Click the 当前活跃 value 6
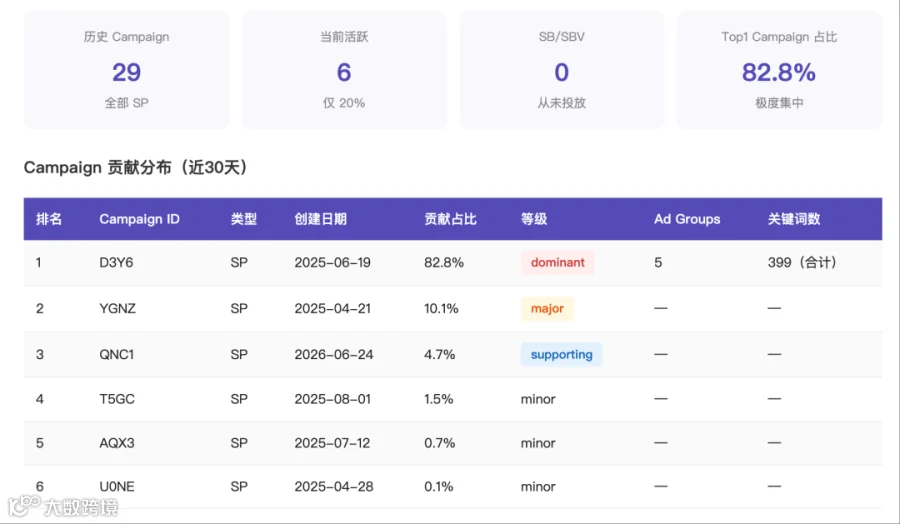This screenshot has width=900, height=524. tap(344, 72)
